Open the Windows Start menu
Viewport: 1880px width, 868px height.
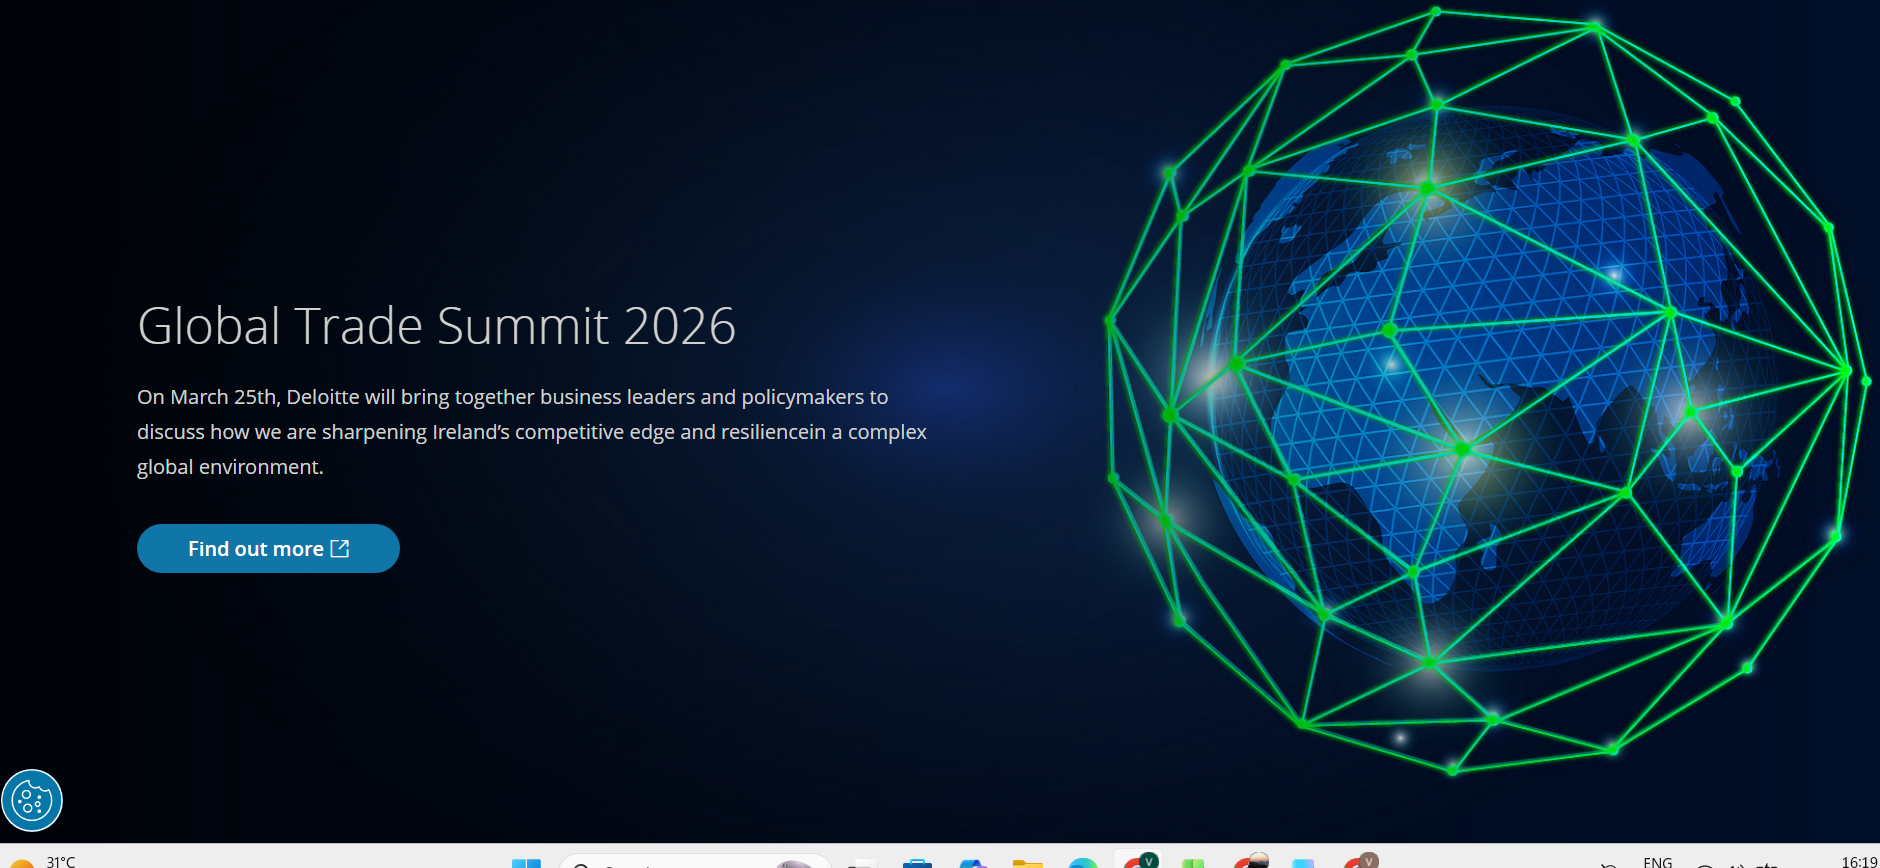(526, 863)
